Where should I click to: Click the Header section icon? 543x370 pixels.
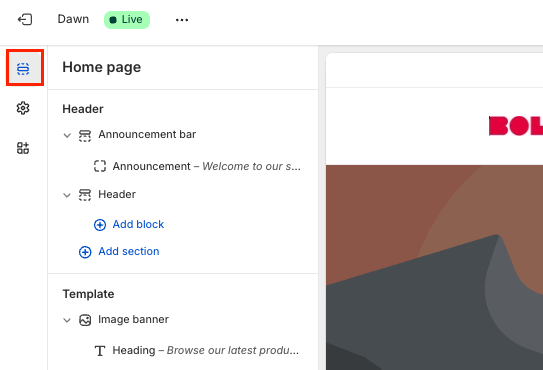pos(85,195)
